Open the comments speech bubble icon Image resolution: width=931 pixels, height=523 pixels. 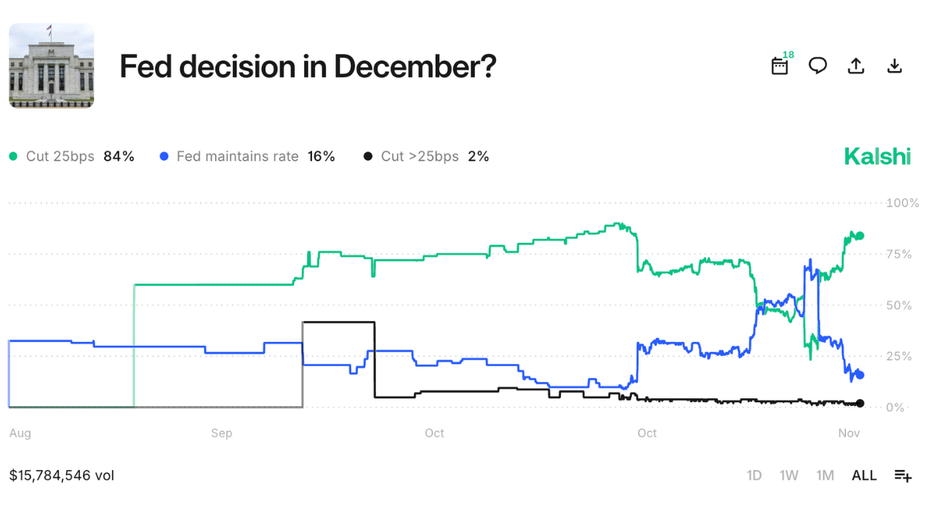(x=818, y=66)
